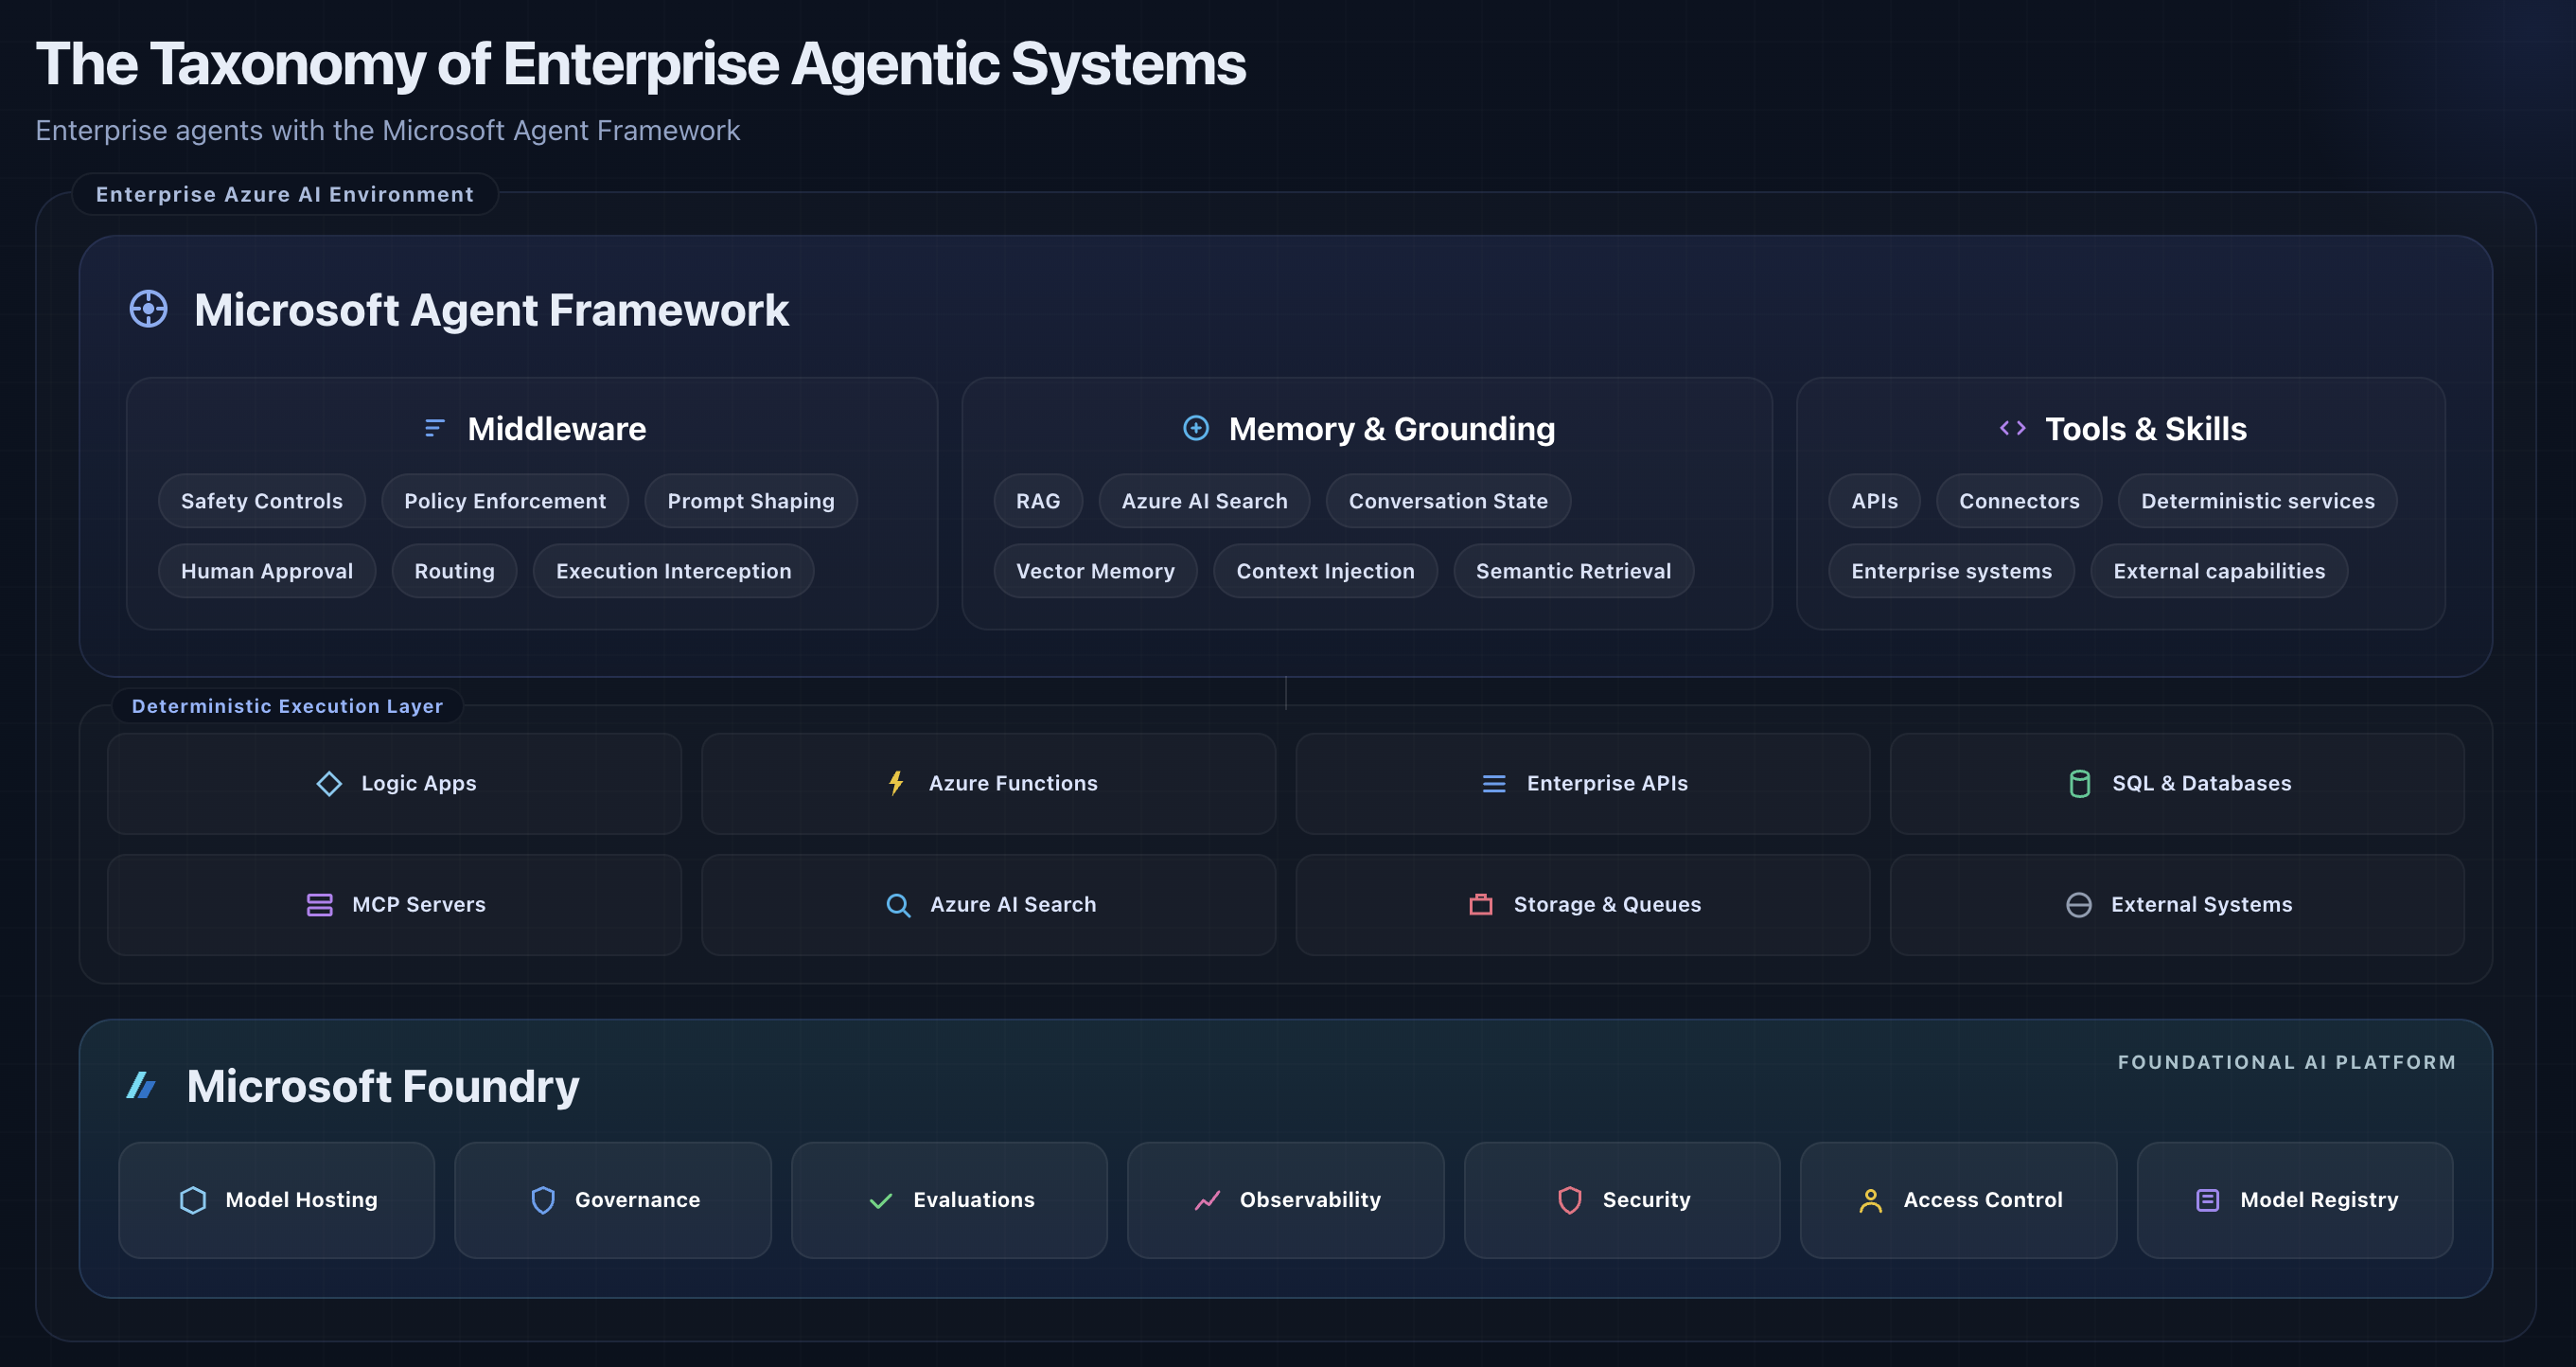The height and width of the screenshot is (1367, 2576).
Task: Click the 'Microsoft Foundry' heading text
Action: pyautogui.click(x=383, y=1086)
